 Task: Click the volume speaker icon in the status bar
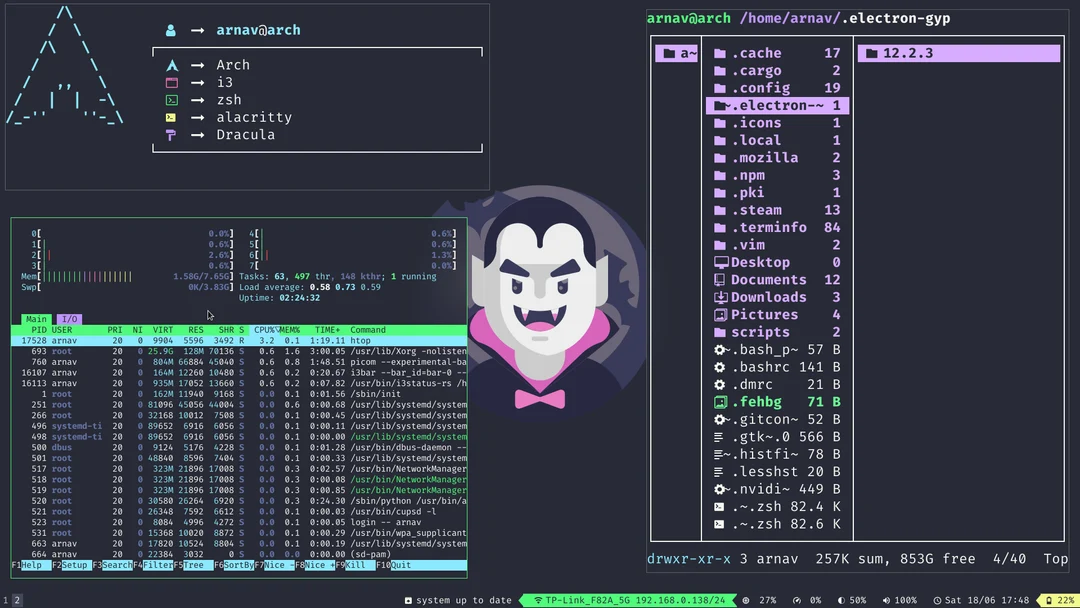tap(887, 600)
